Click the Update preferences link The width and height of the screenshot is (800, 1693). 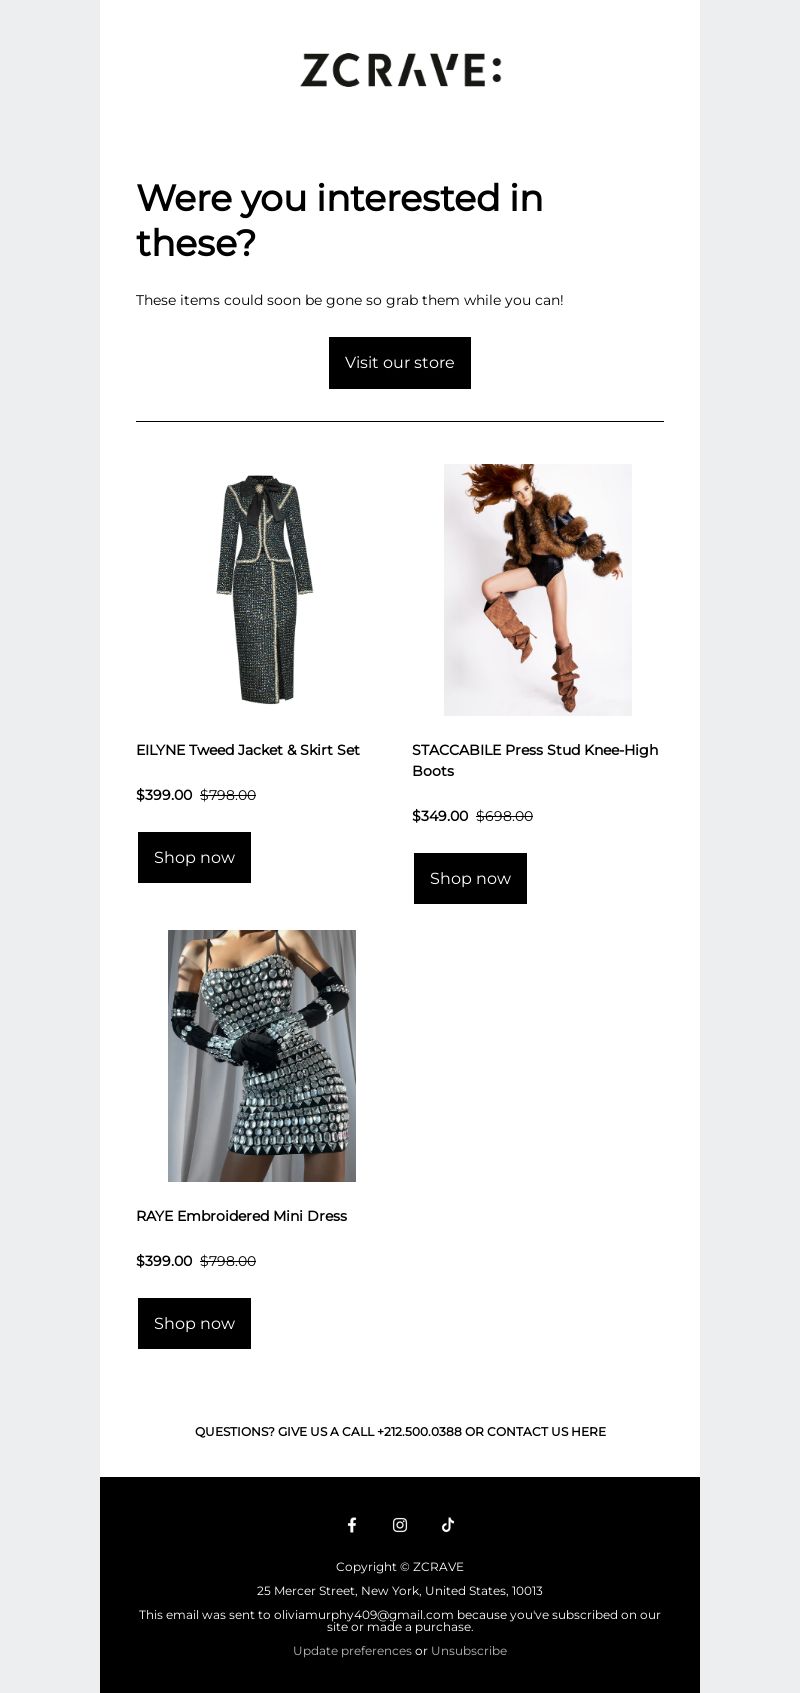[352, 1651]
